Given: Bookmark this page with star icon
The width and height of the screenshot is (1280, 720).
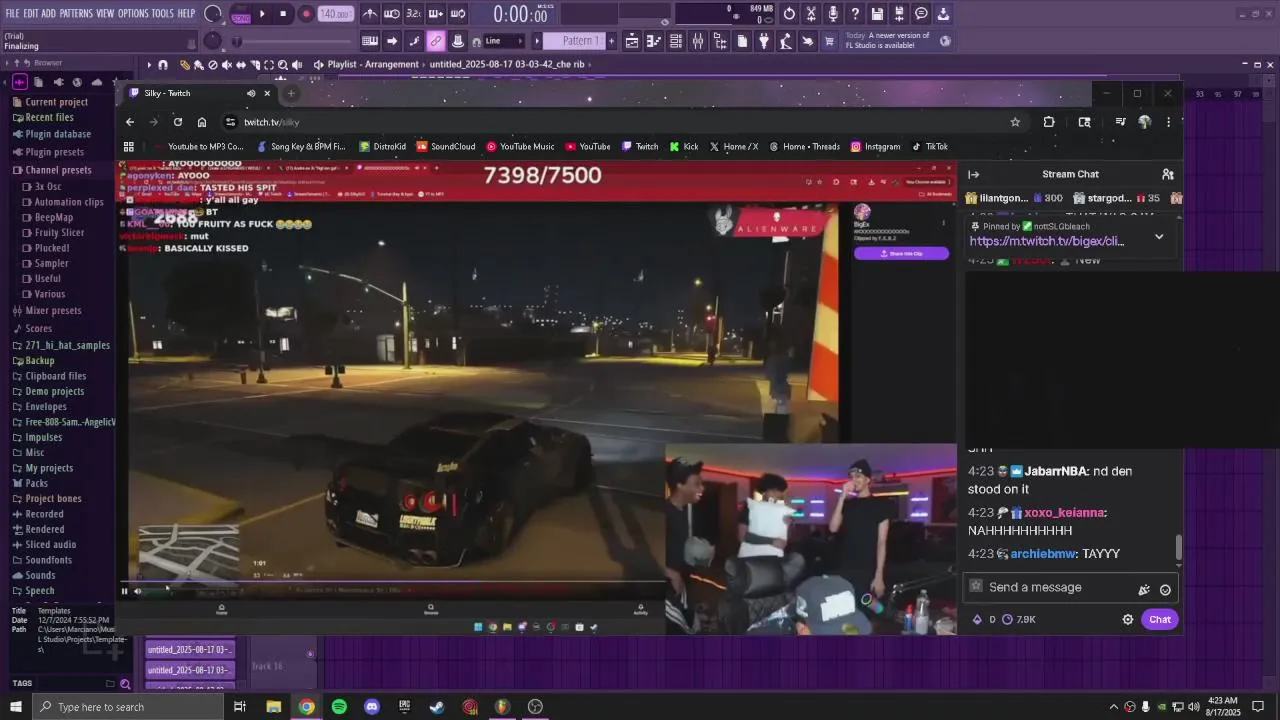Looking at the screenshot, I should (1015, 122).
